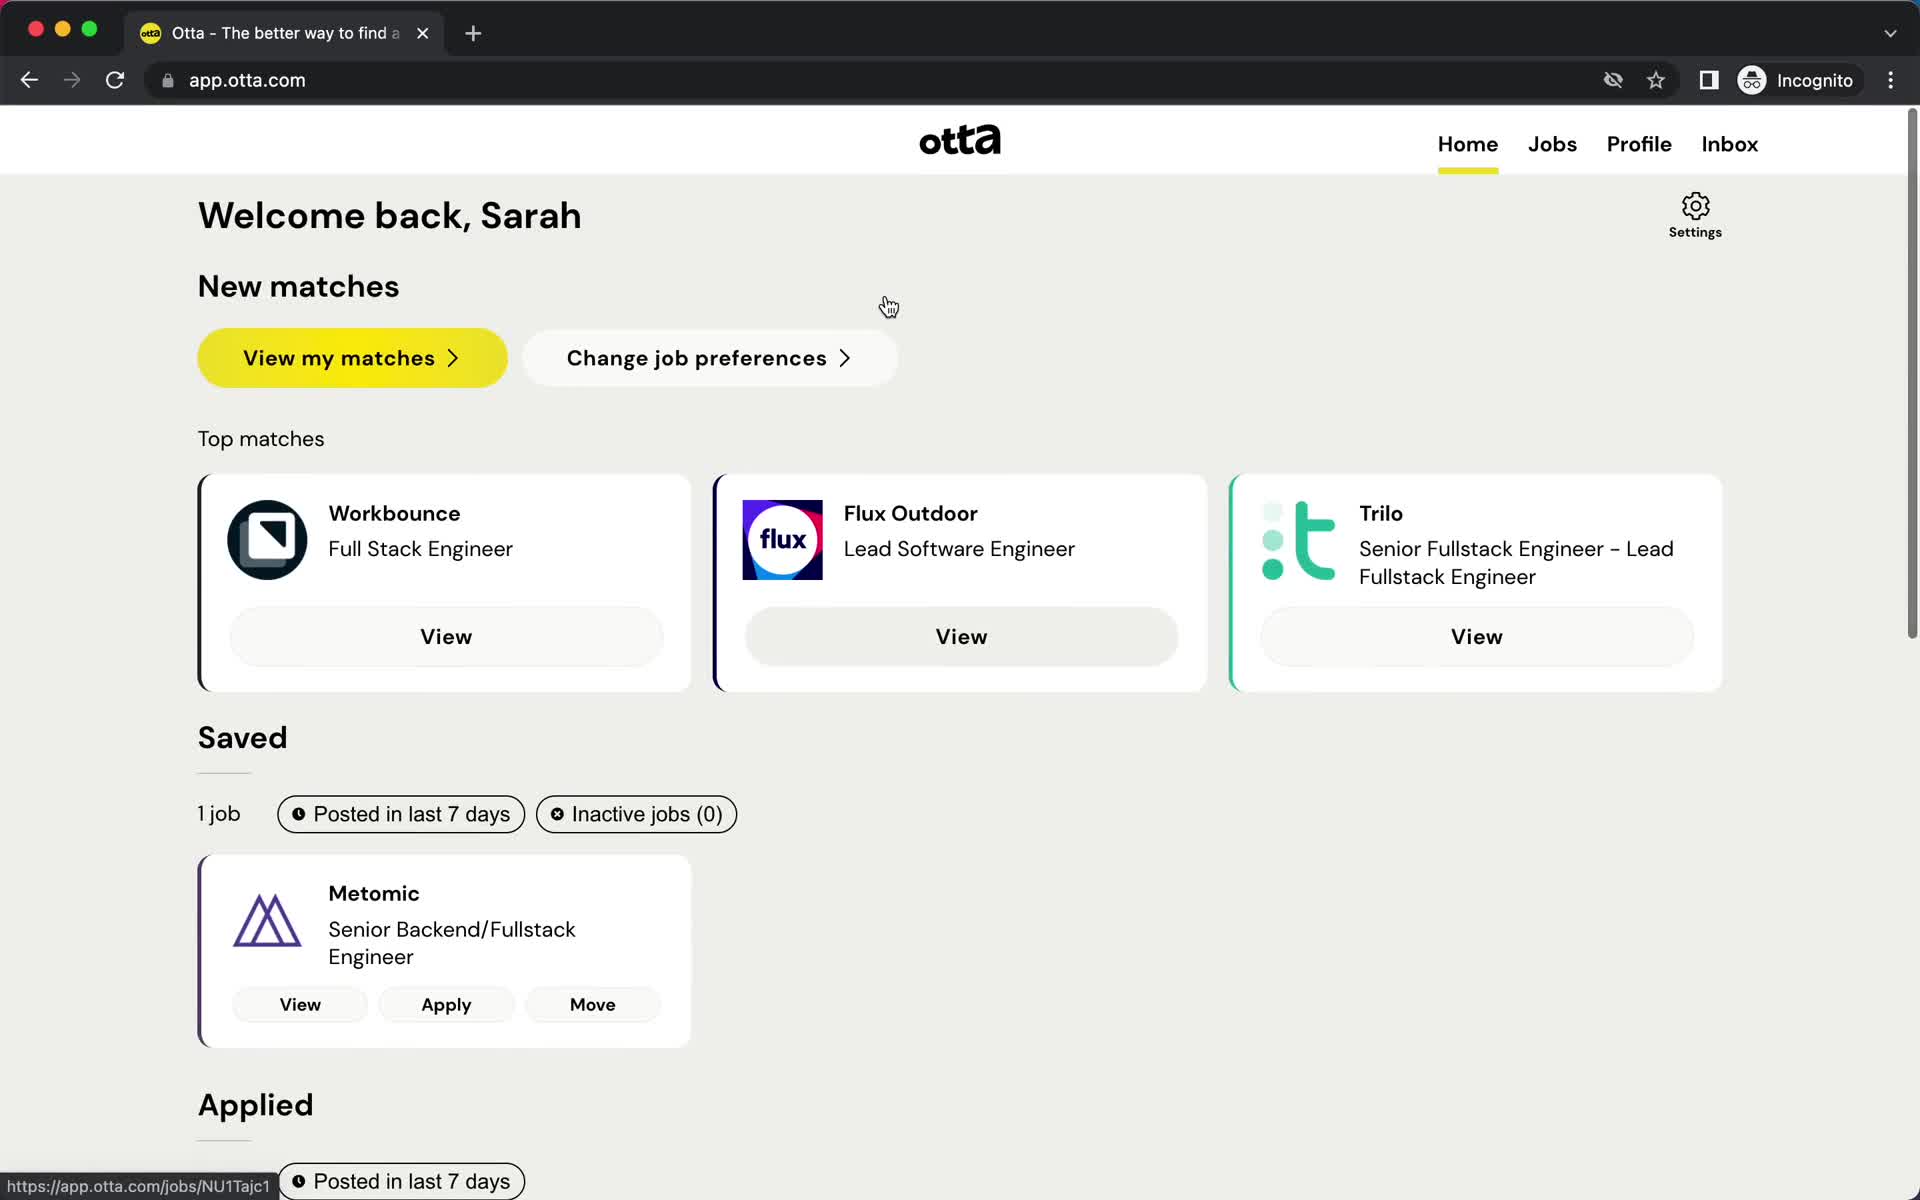Click the Trilo company logo
This screenshot has width=1920, height=1200.
[1298, 540]
